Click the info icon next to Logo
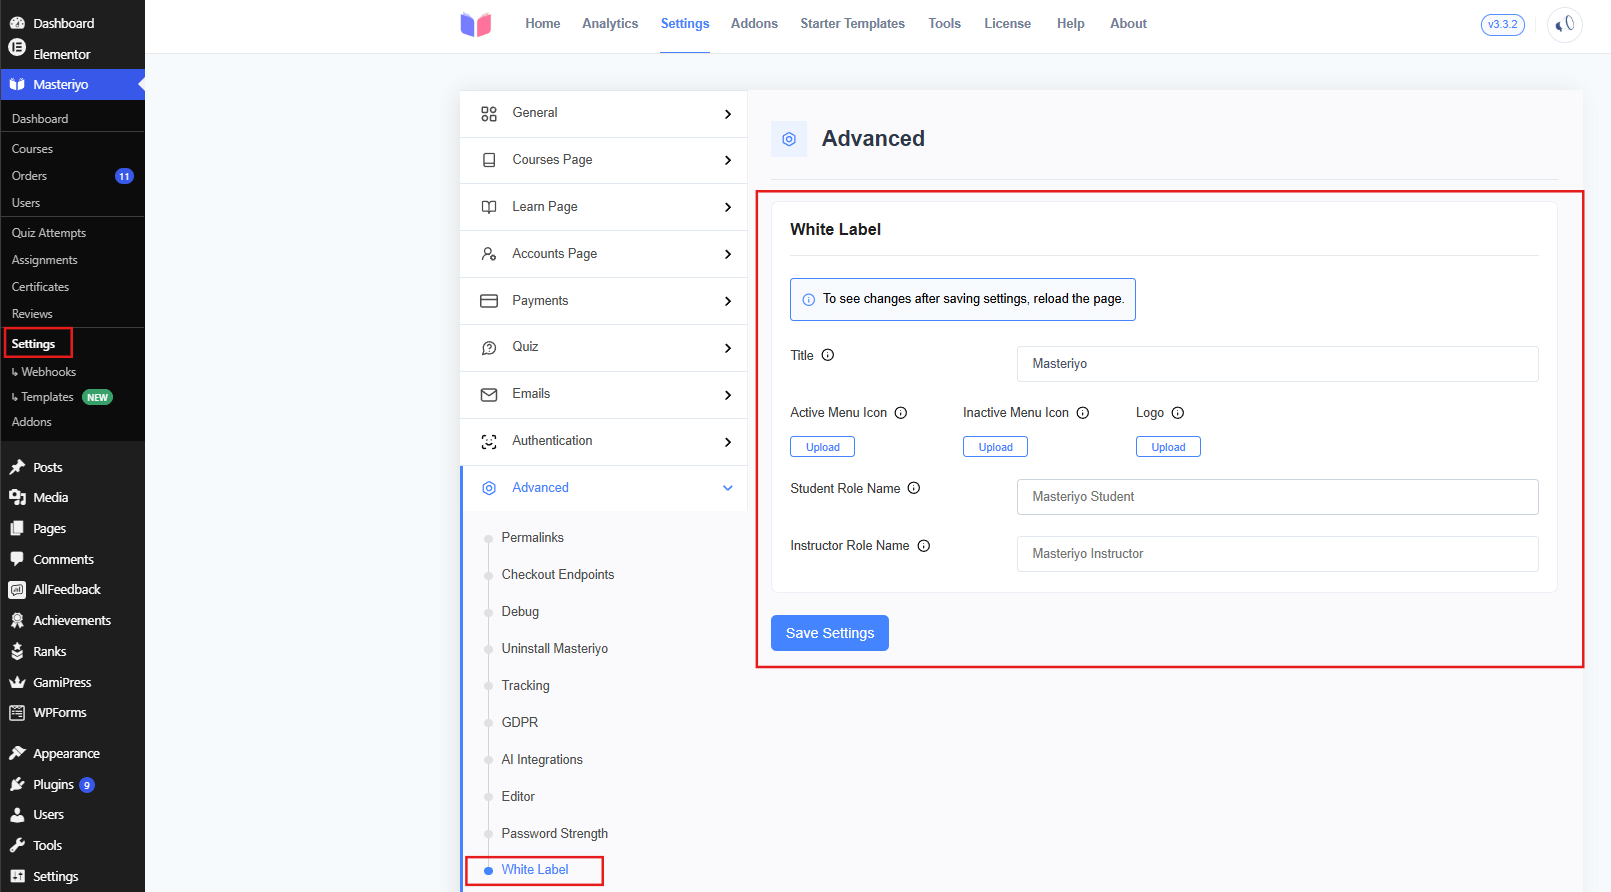1611x892 pixels. point(1178,413)
